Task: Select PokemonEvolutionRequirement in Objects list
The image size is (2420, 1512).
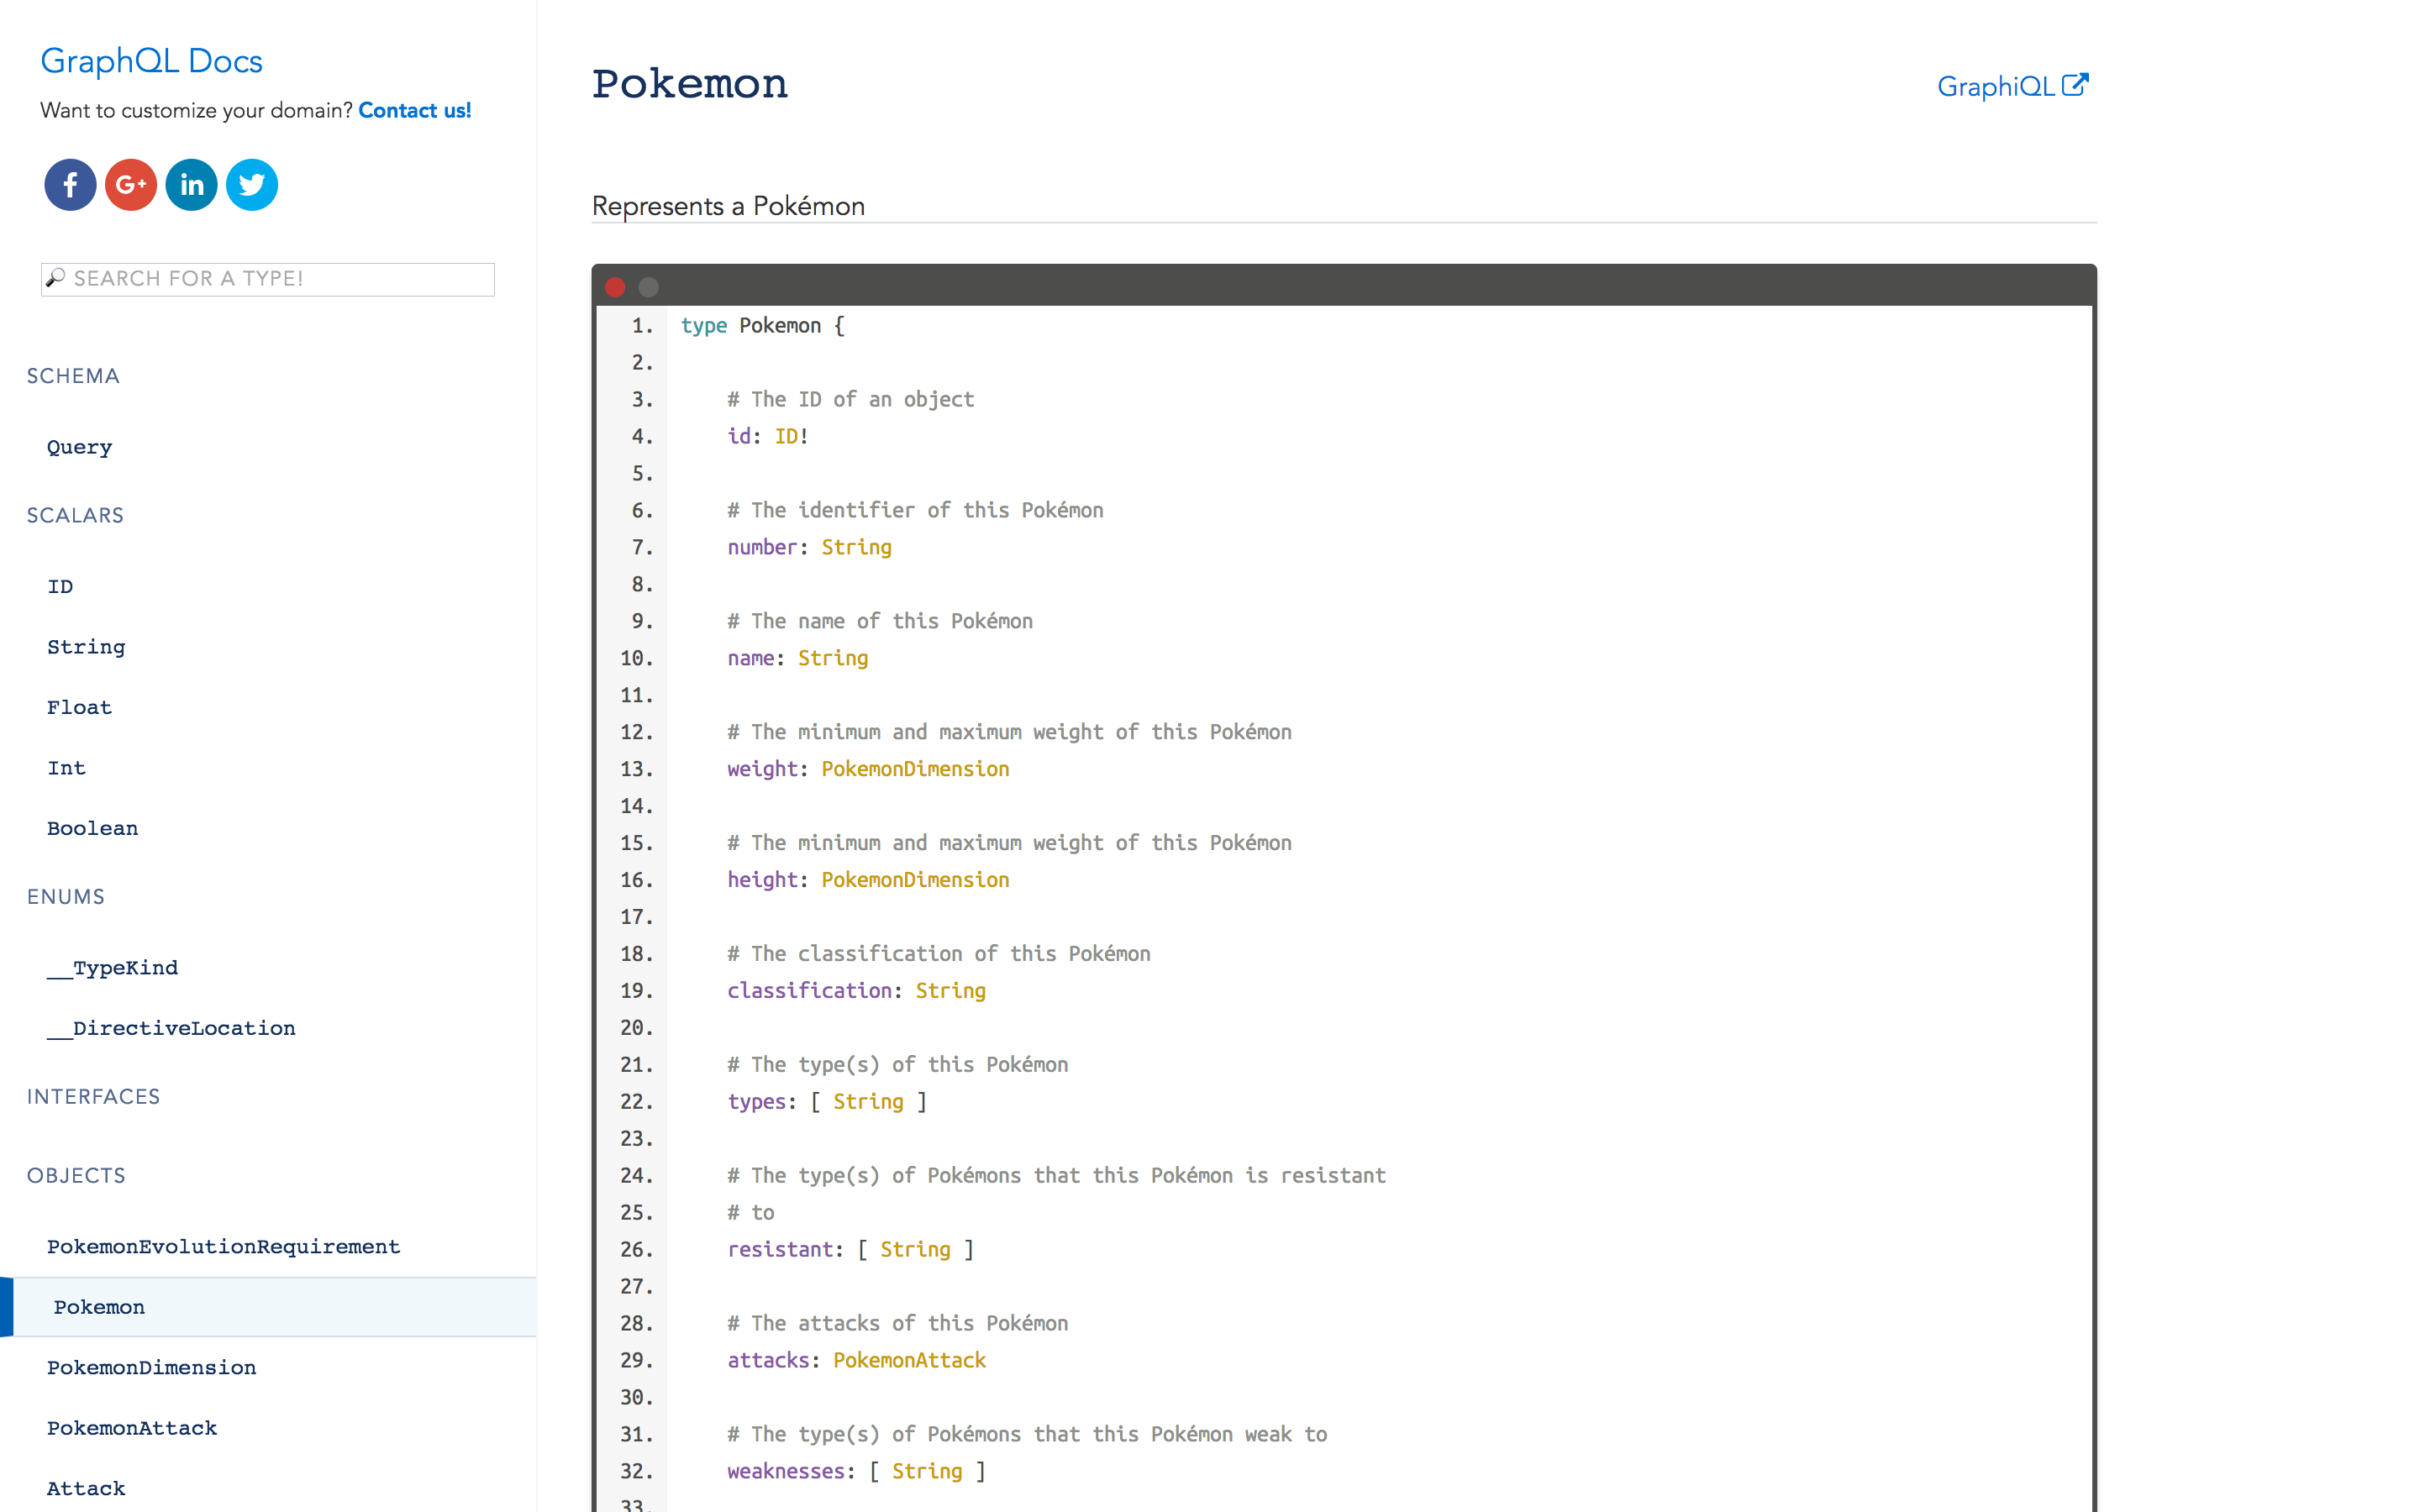Action: [x=223, y=1247]
